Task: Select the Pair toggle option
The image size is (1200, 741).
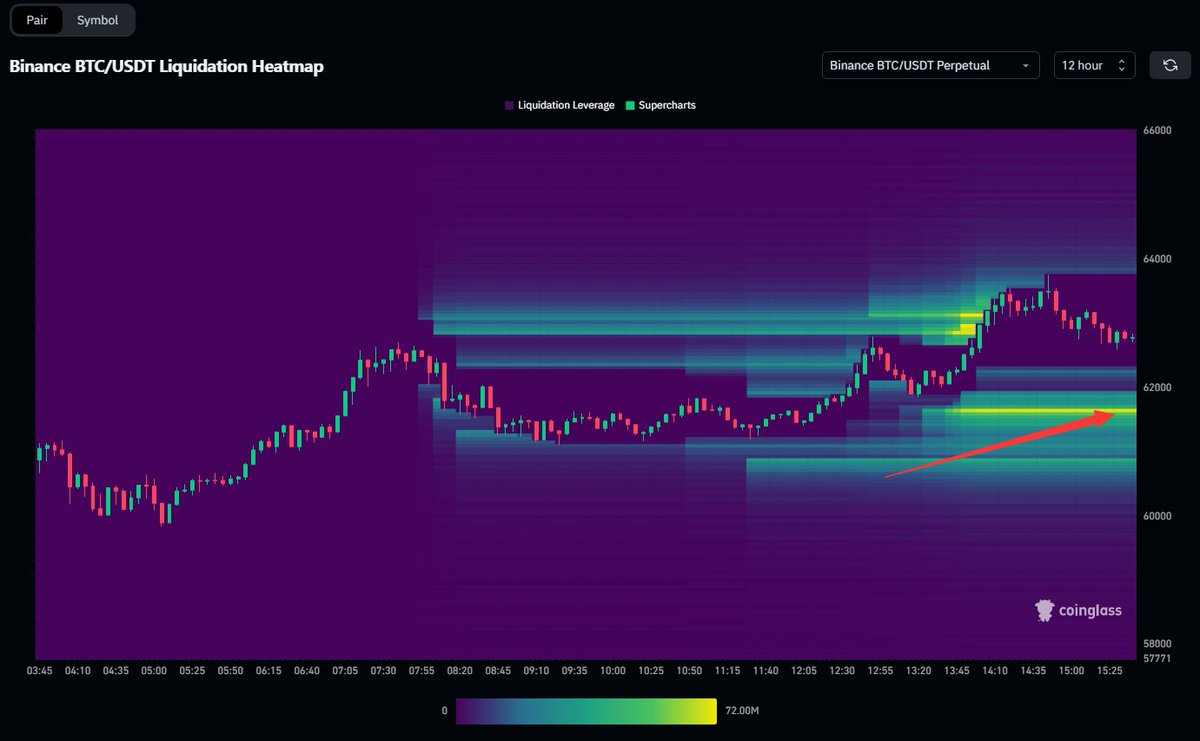Action: point(37,19)
